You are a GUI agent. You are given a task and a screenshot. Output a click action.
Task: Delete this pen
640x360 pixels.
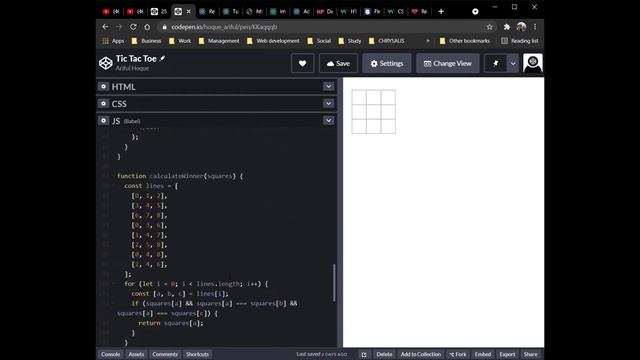[x=384, y=354]
